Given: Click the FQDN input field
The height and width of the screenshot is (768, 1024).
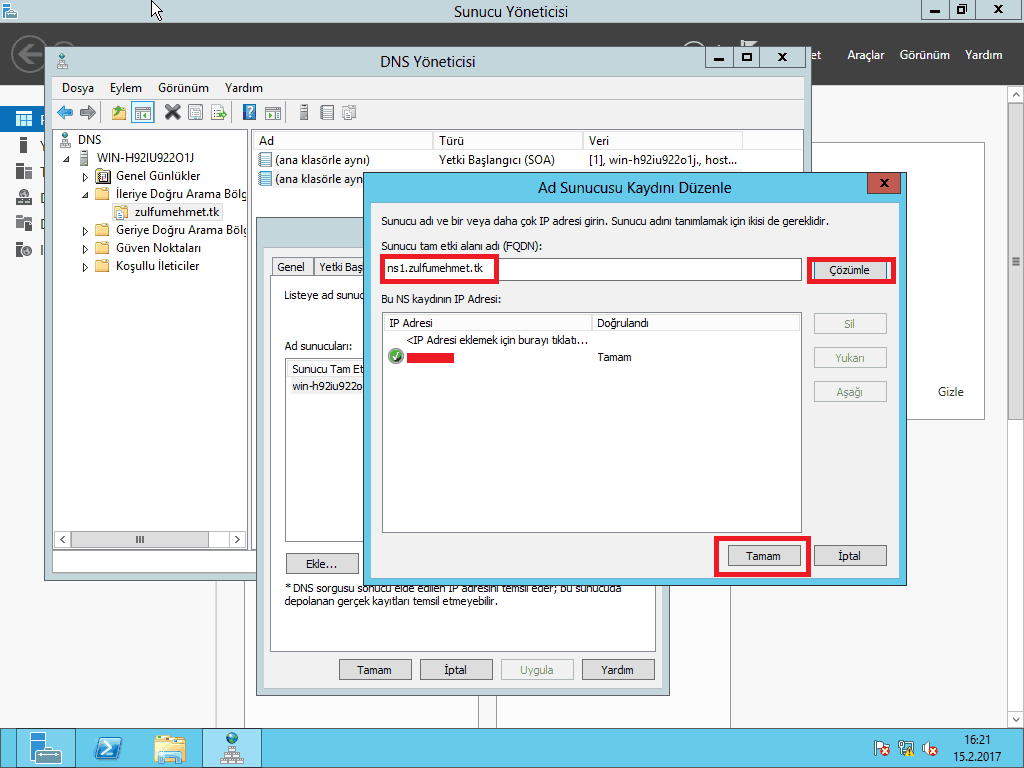Looking at the screenshot, I should pos(591,269).
